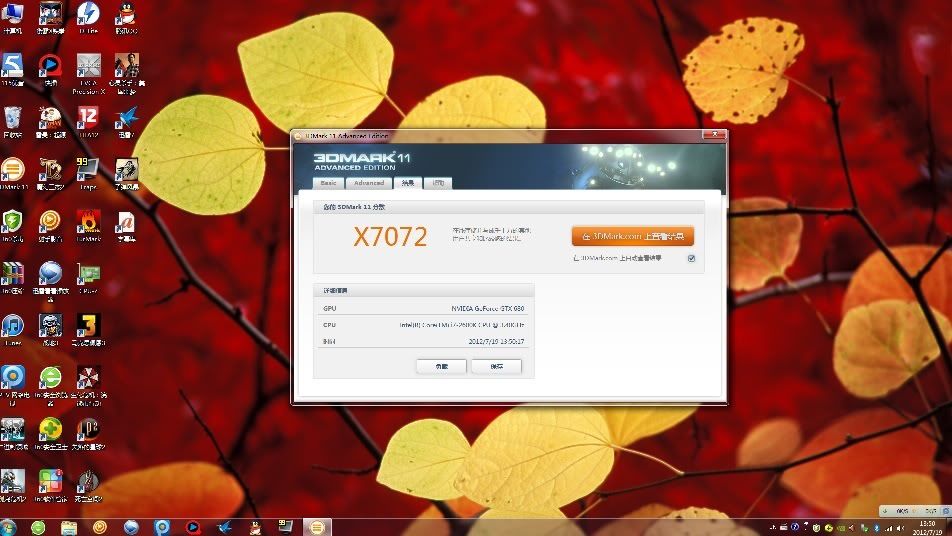952x536 pixels.
Task: Click the 3DMark 11 taskbar button
Action: (316, 527)
